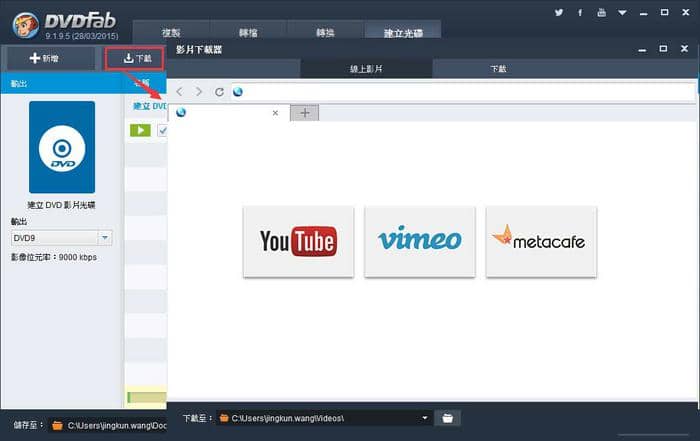
Task: Select the 線上影片 tab in downloader
Action: tap(366, 69)
